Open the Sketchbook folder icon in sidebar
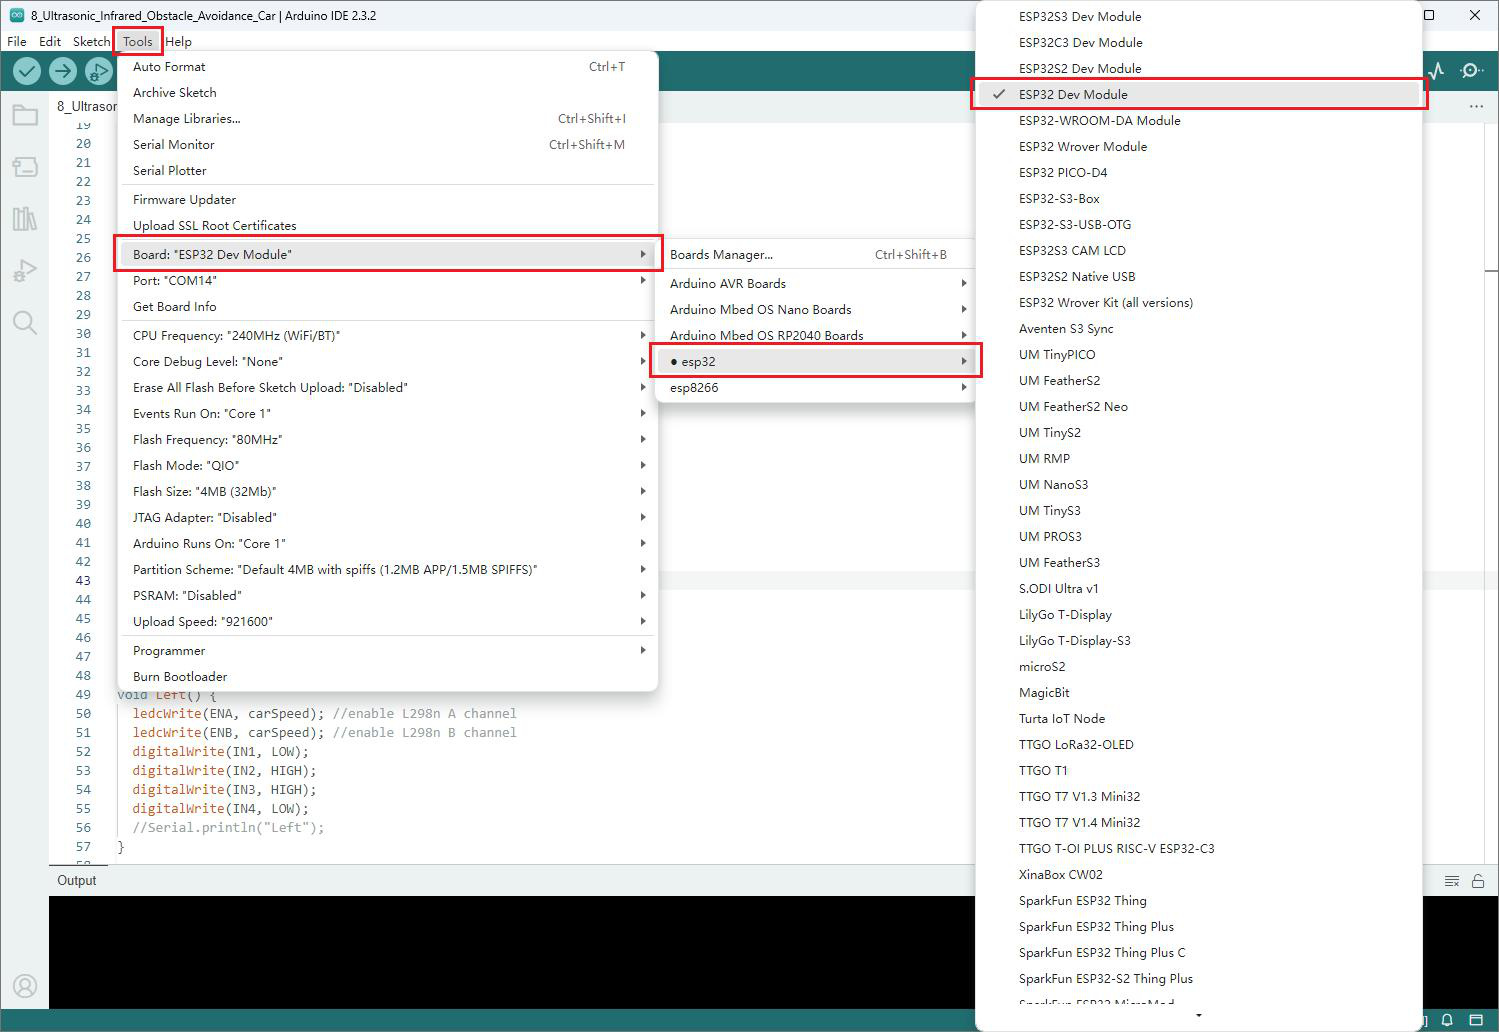Viewport: 1499px width, 1032px height. coord(25,115)
